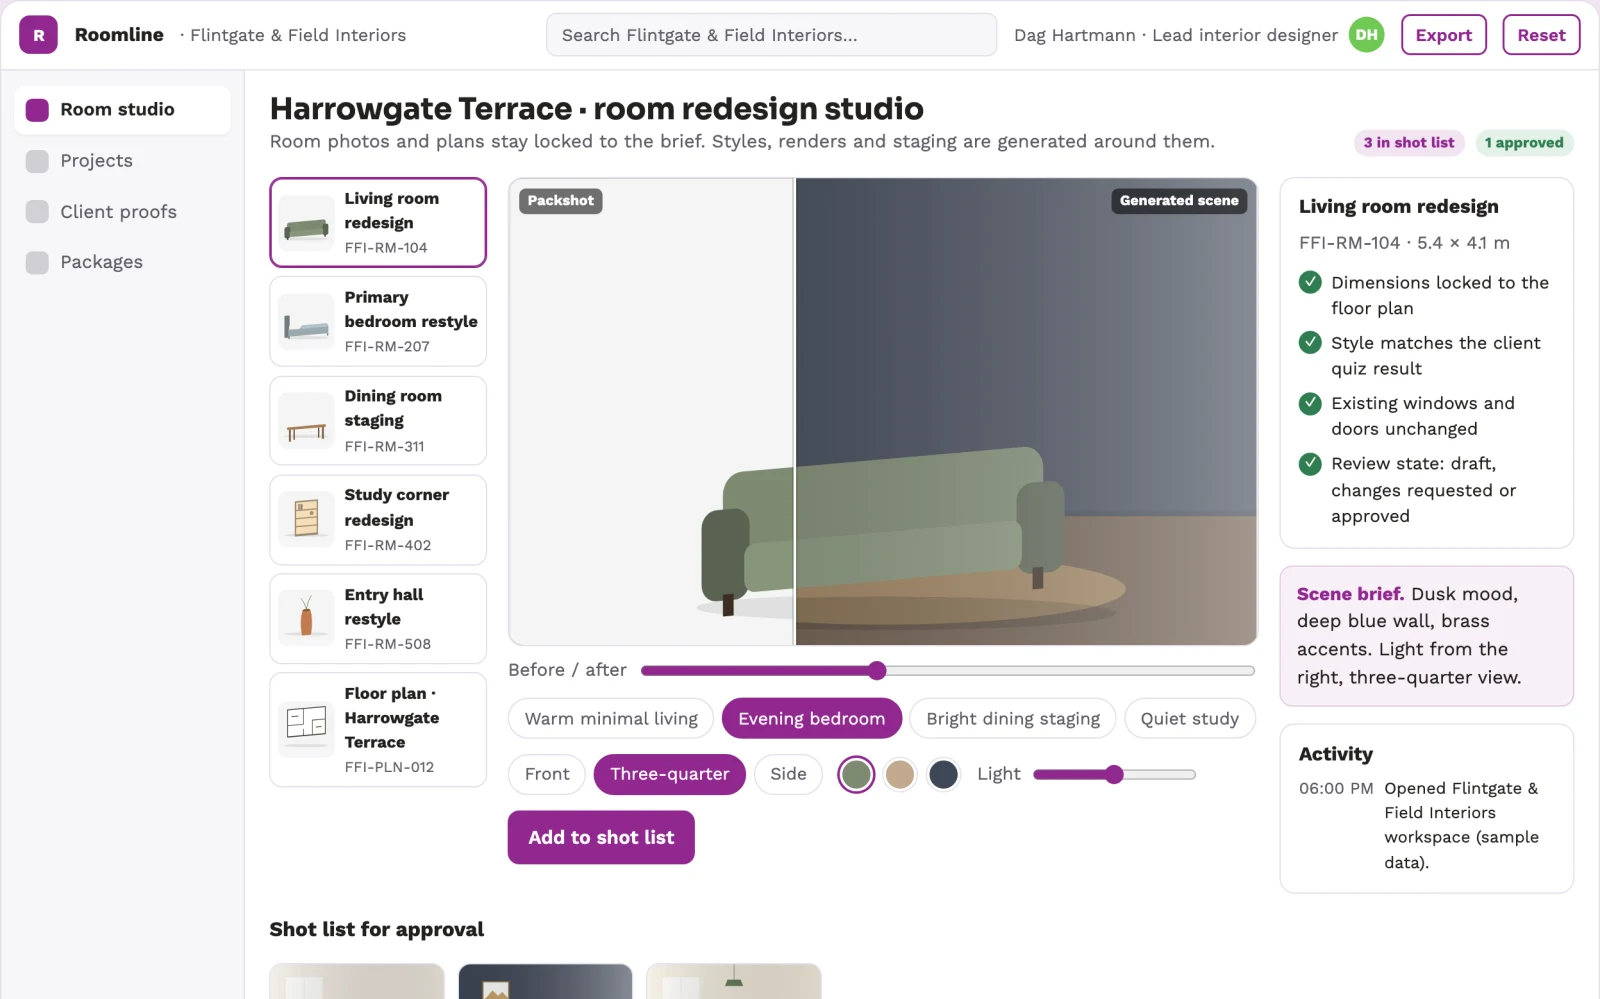The height and width of the screenshot is (999, 1600).
Task: Adjust the Before / after slider handle
Action: [877, 670]
